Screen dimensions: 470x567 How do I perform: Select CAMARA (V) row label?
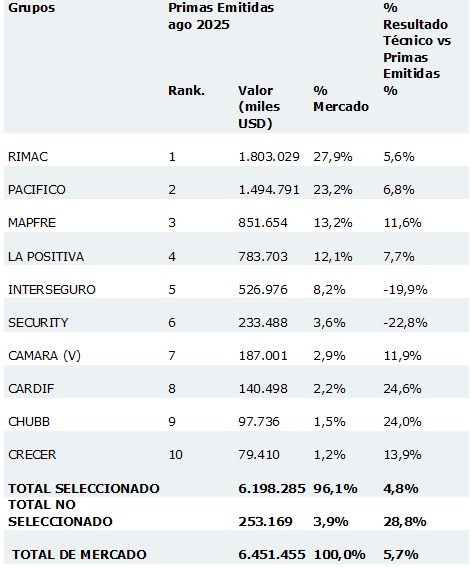(44, 355)
